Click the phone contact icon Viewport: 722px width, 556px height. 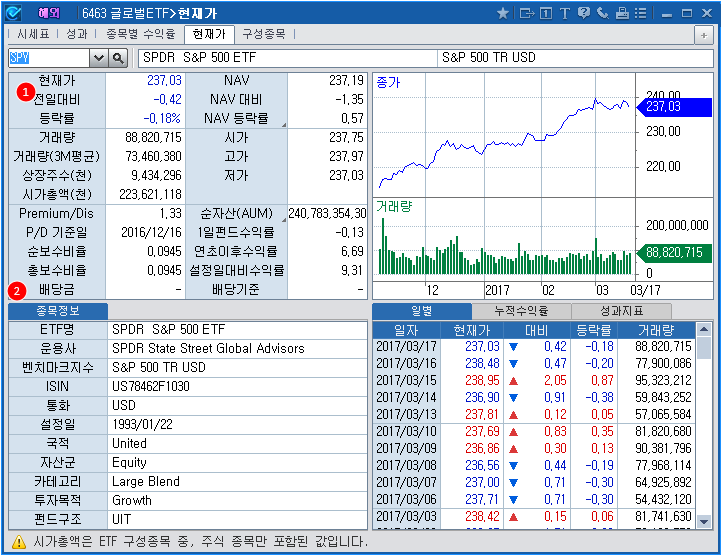pyautogui.click(x=603, y=13)
